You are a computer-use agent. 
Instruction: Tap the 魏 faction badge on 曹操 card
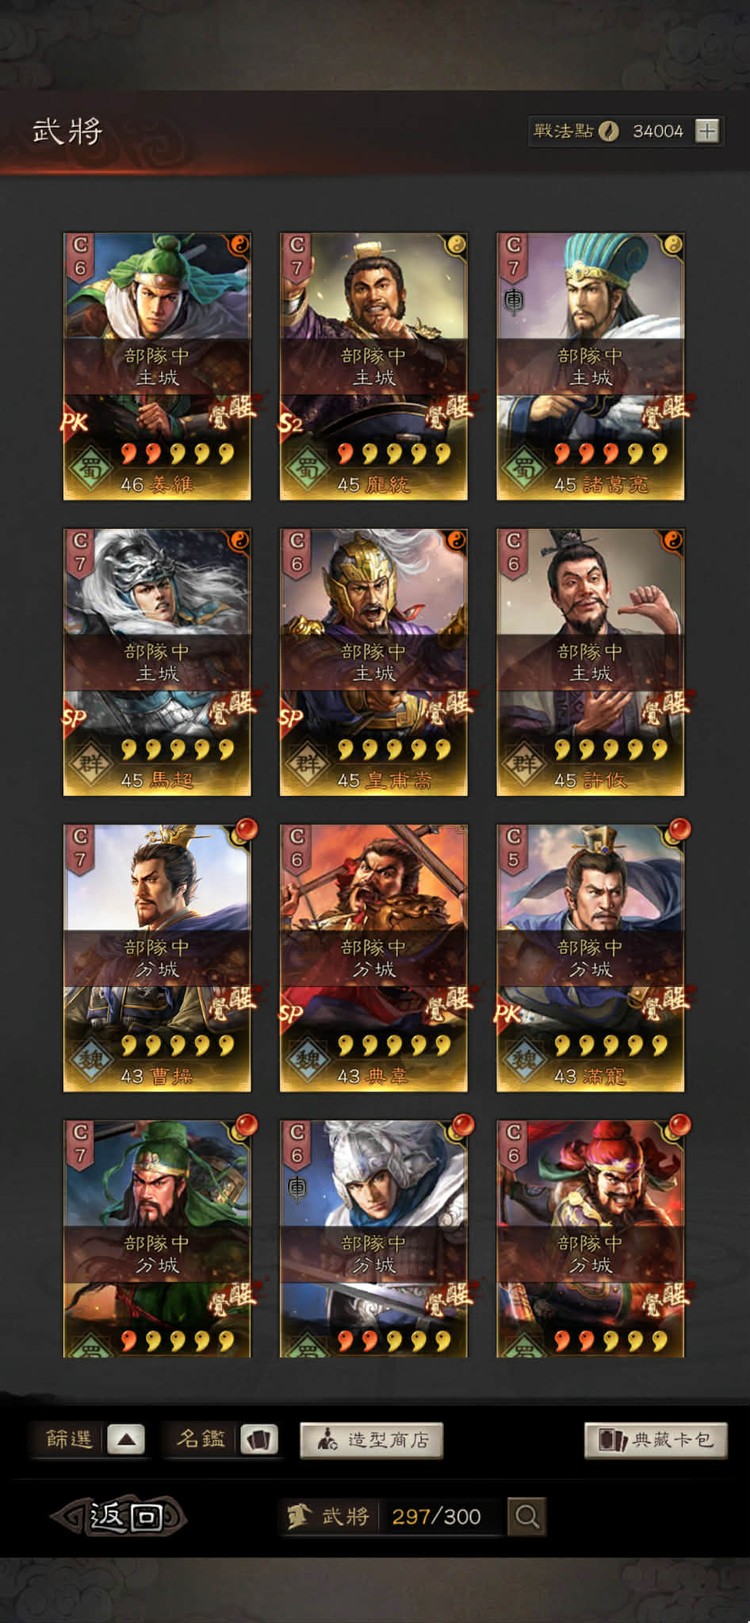(91, 1059)
